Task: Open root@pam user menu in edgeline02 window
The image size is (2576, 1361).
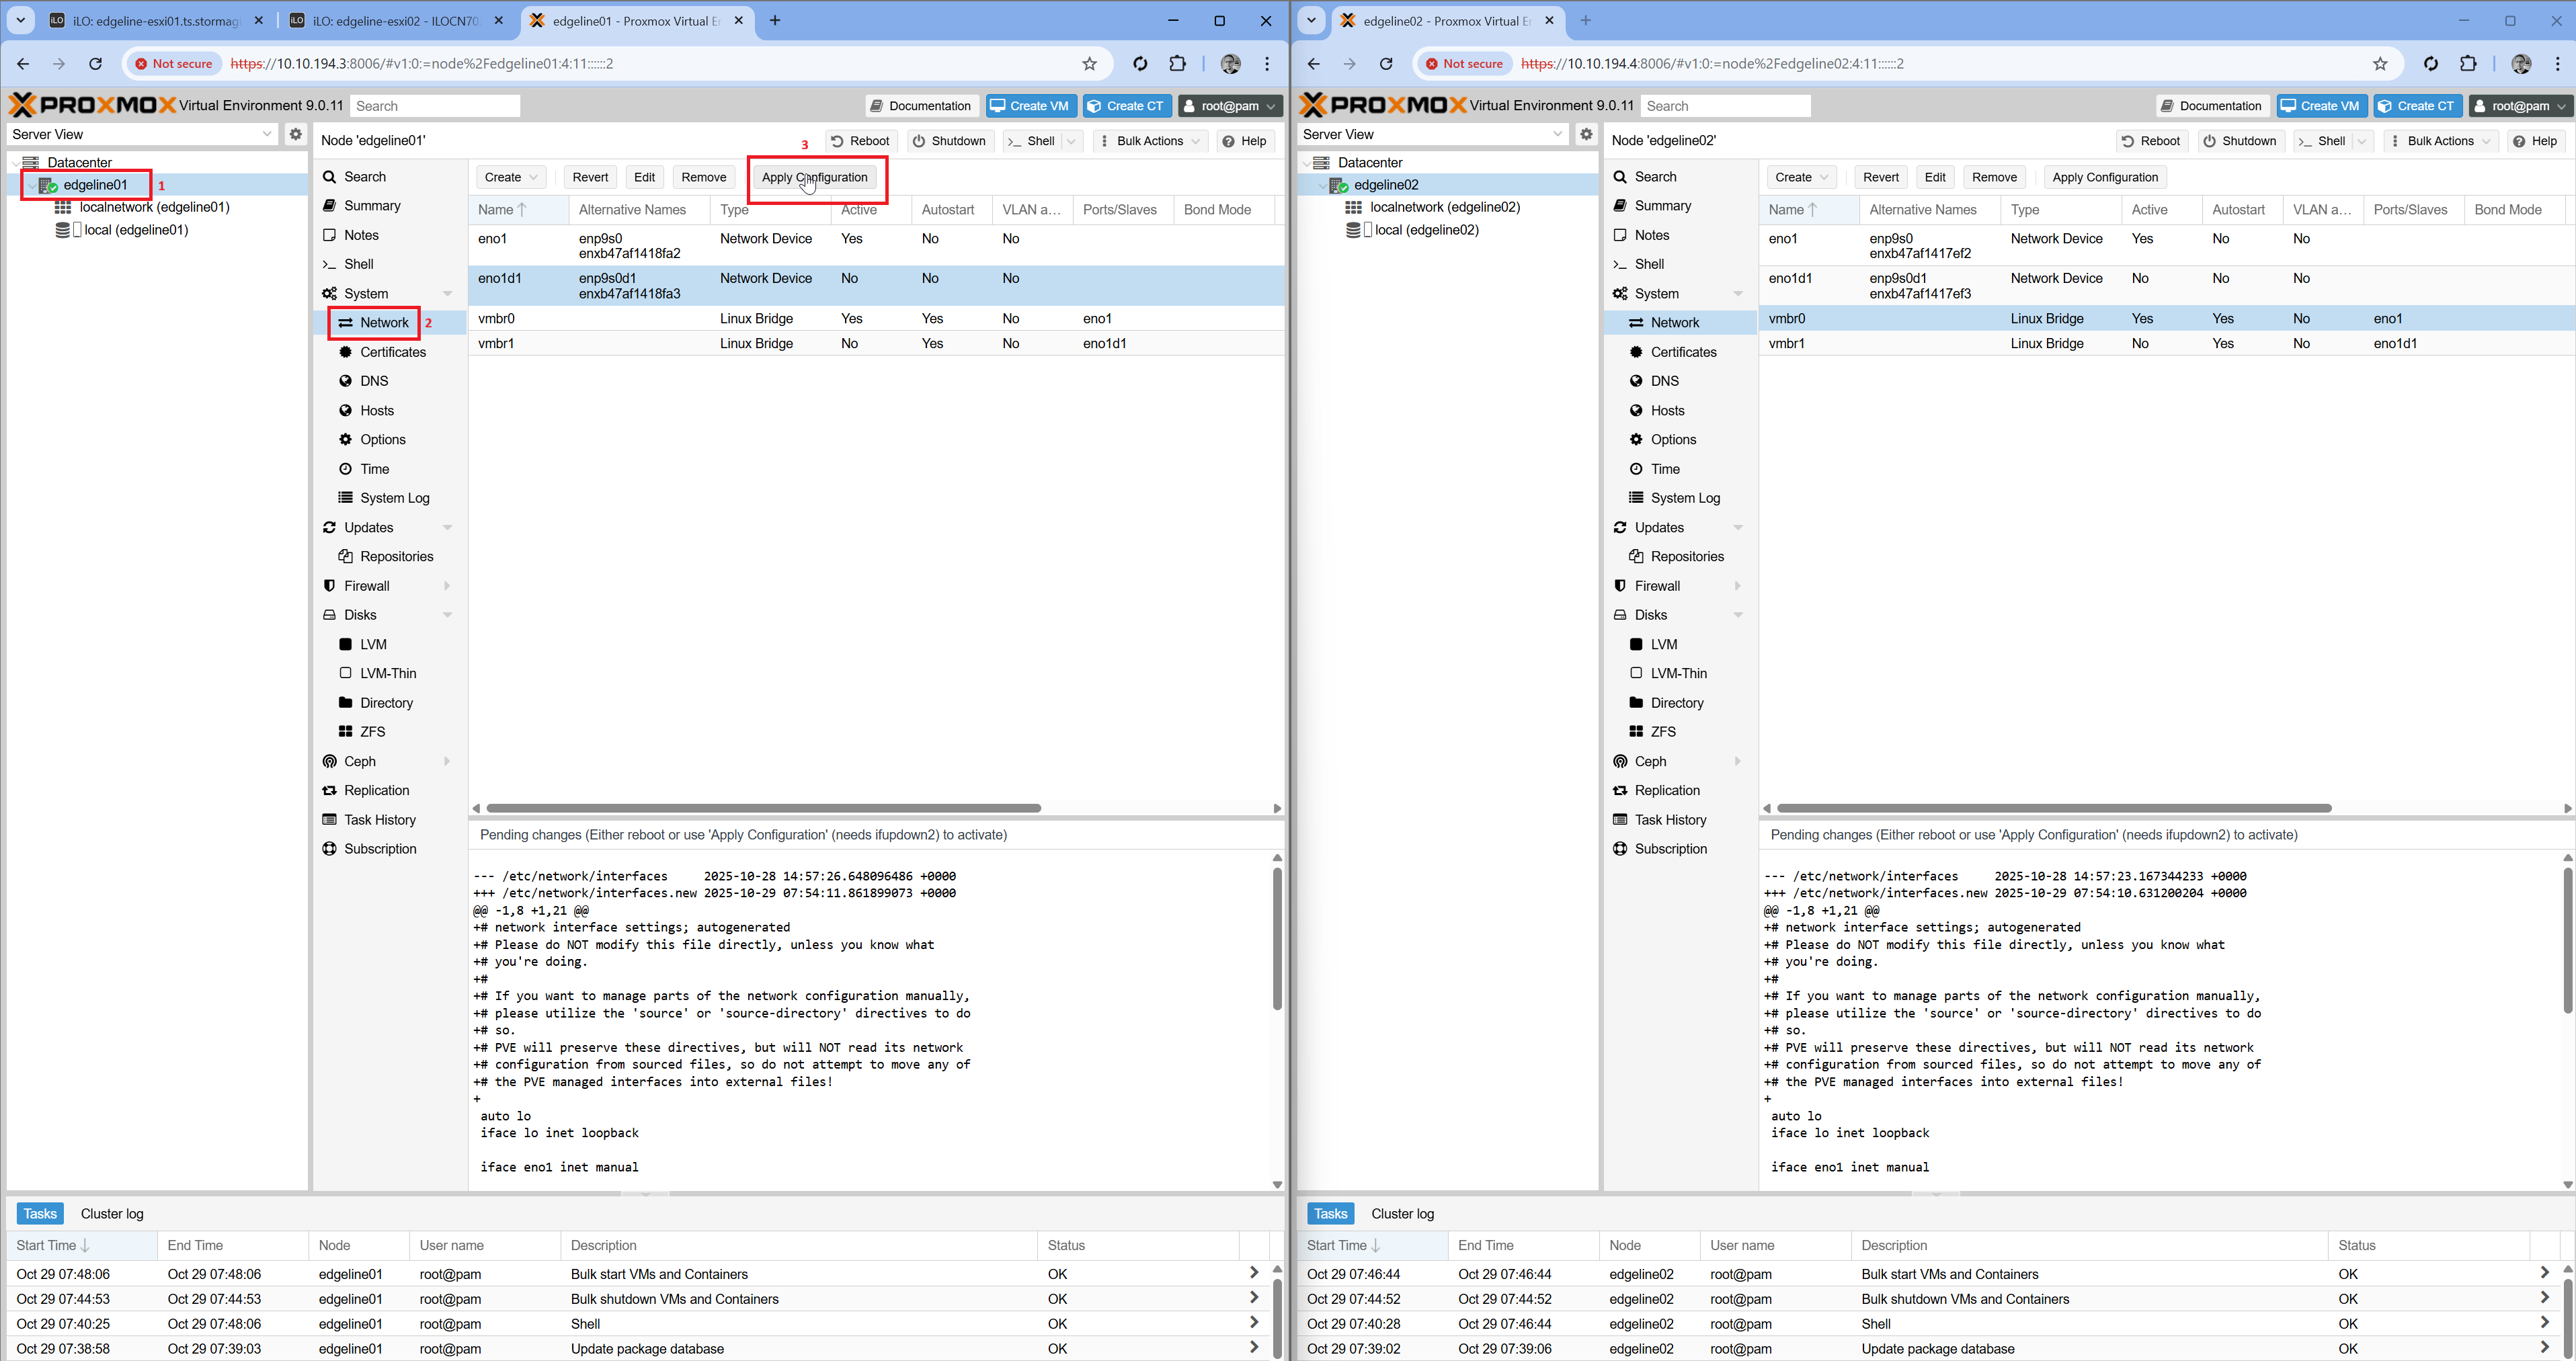Action: pos(2520,106)
